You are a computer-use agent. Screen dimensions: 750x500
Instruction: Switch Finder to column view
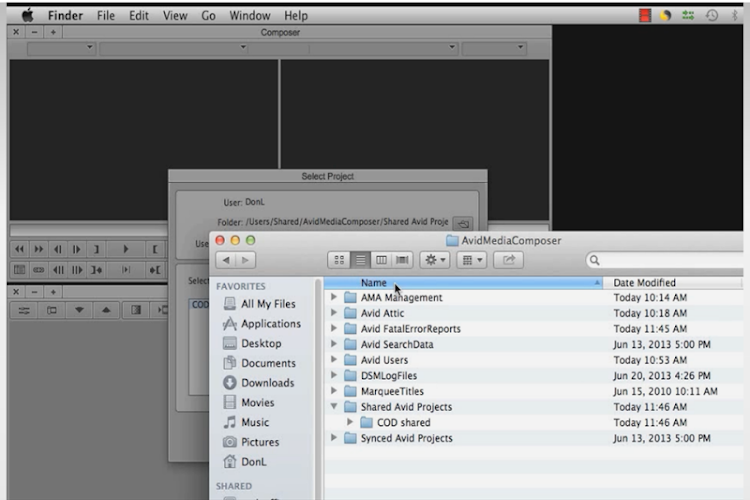[x=381, y=260]
